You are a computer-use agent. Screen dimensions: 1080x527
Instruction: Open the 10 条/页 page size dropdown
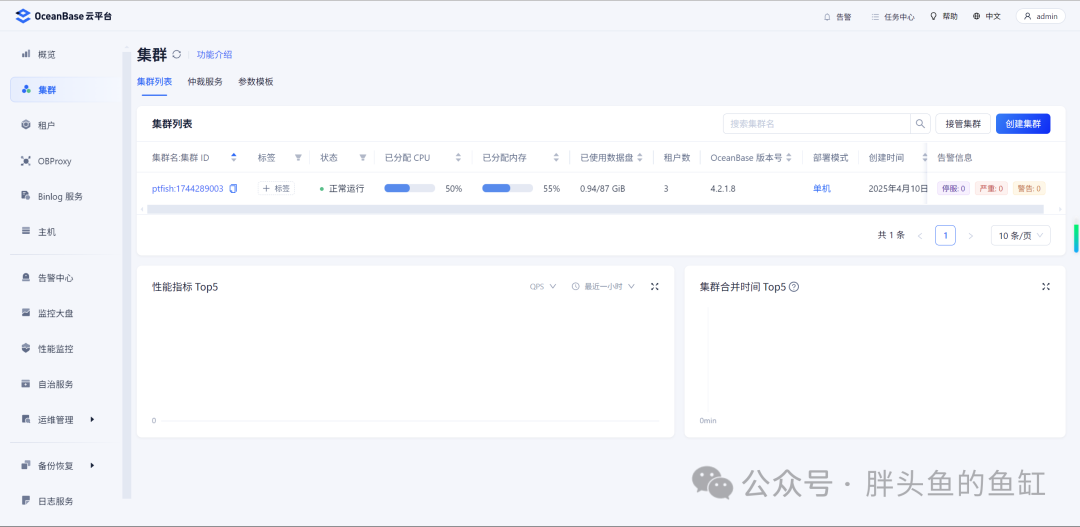1021,236
